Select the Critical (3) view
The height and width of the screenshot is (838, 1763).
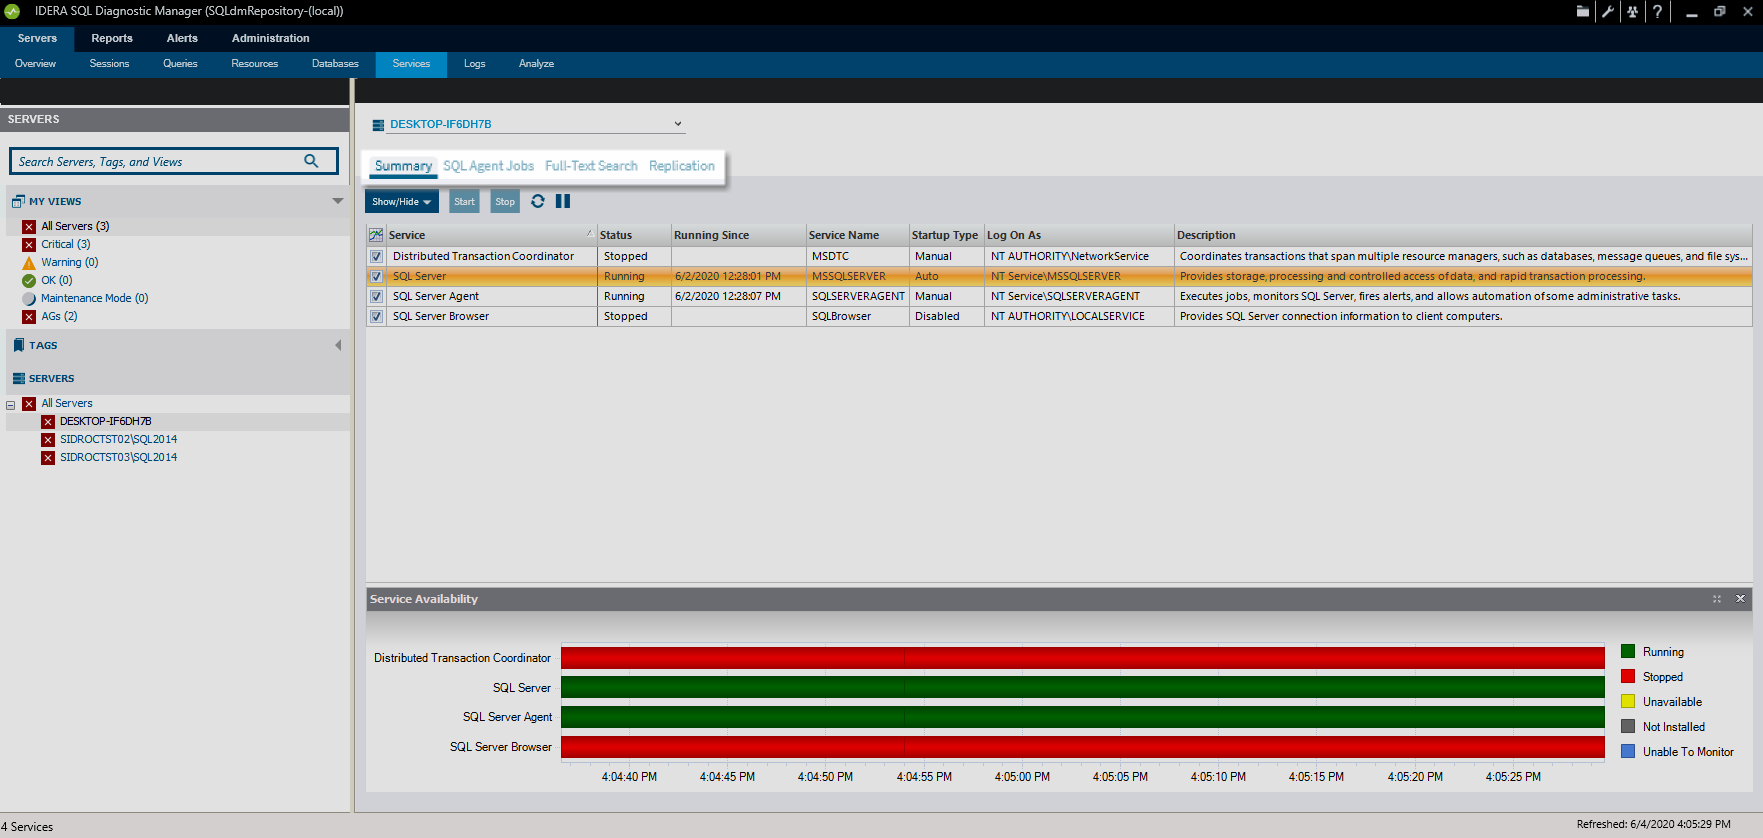[66, 244]
